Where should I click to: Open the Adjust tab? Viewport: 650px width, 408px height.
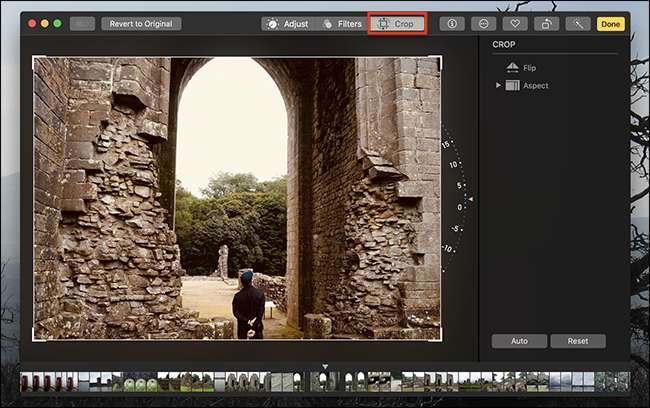pyautogui.click(x=285, y=23)
